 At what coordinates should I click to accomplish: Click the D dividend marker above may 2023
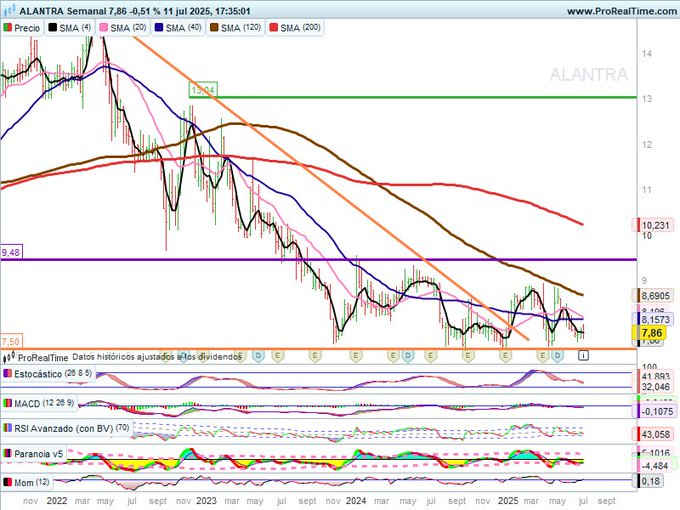pos(258,356)
